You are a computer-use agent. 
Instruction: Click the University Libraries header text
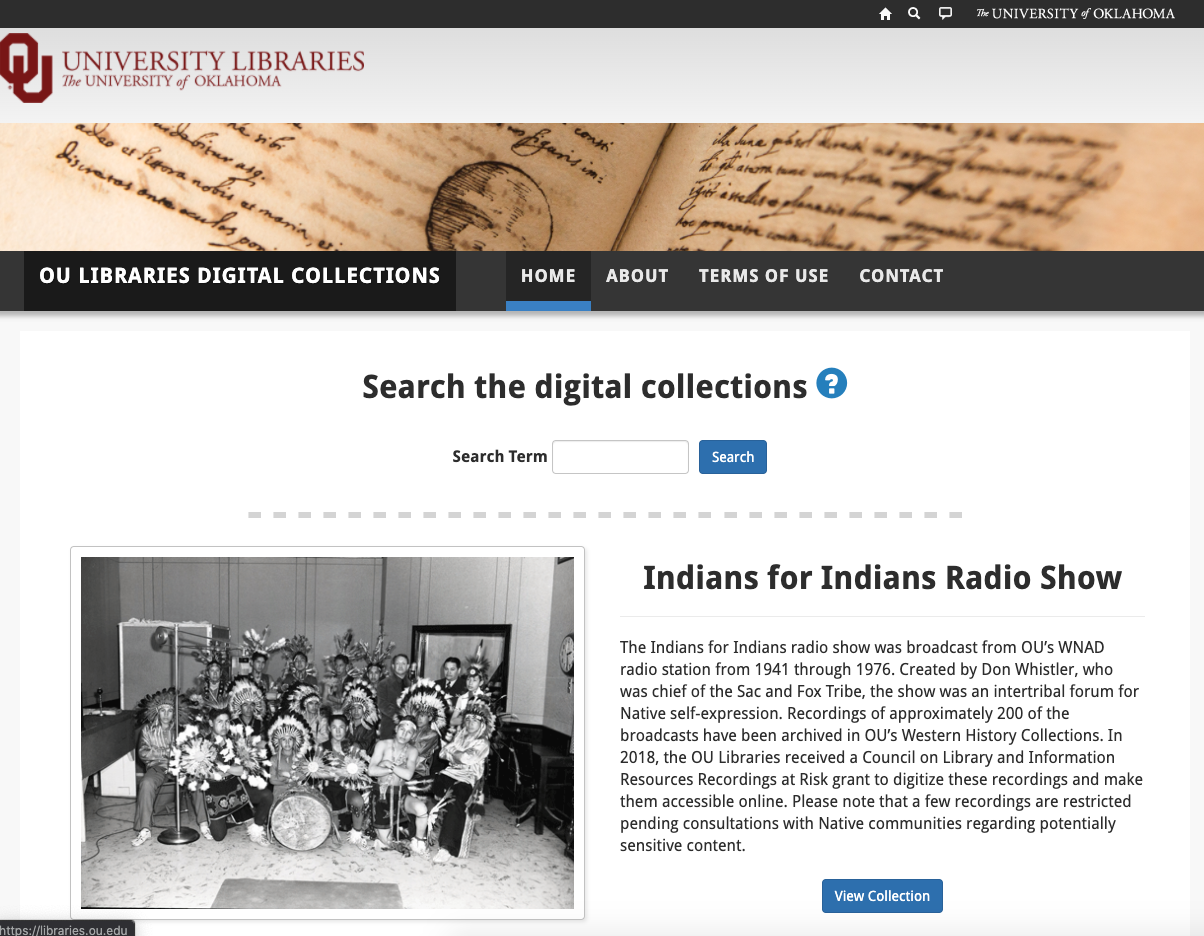[x=213, y=62]
